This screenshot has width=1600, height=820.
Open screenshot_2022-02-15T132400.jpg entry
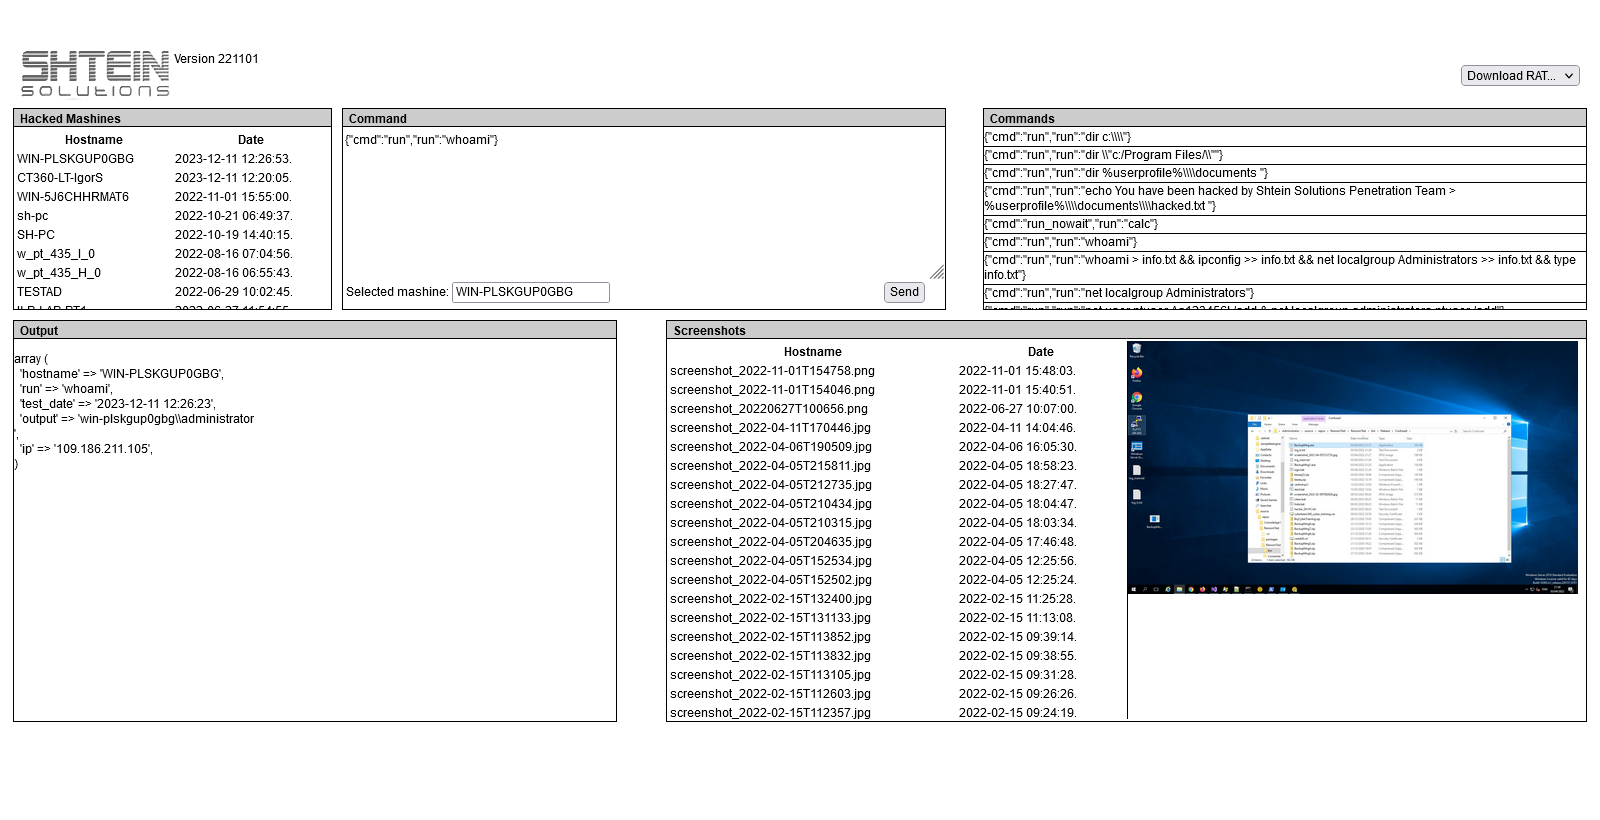[771, 599]
